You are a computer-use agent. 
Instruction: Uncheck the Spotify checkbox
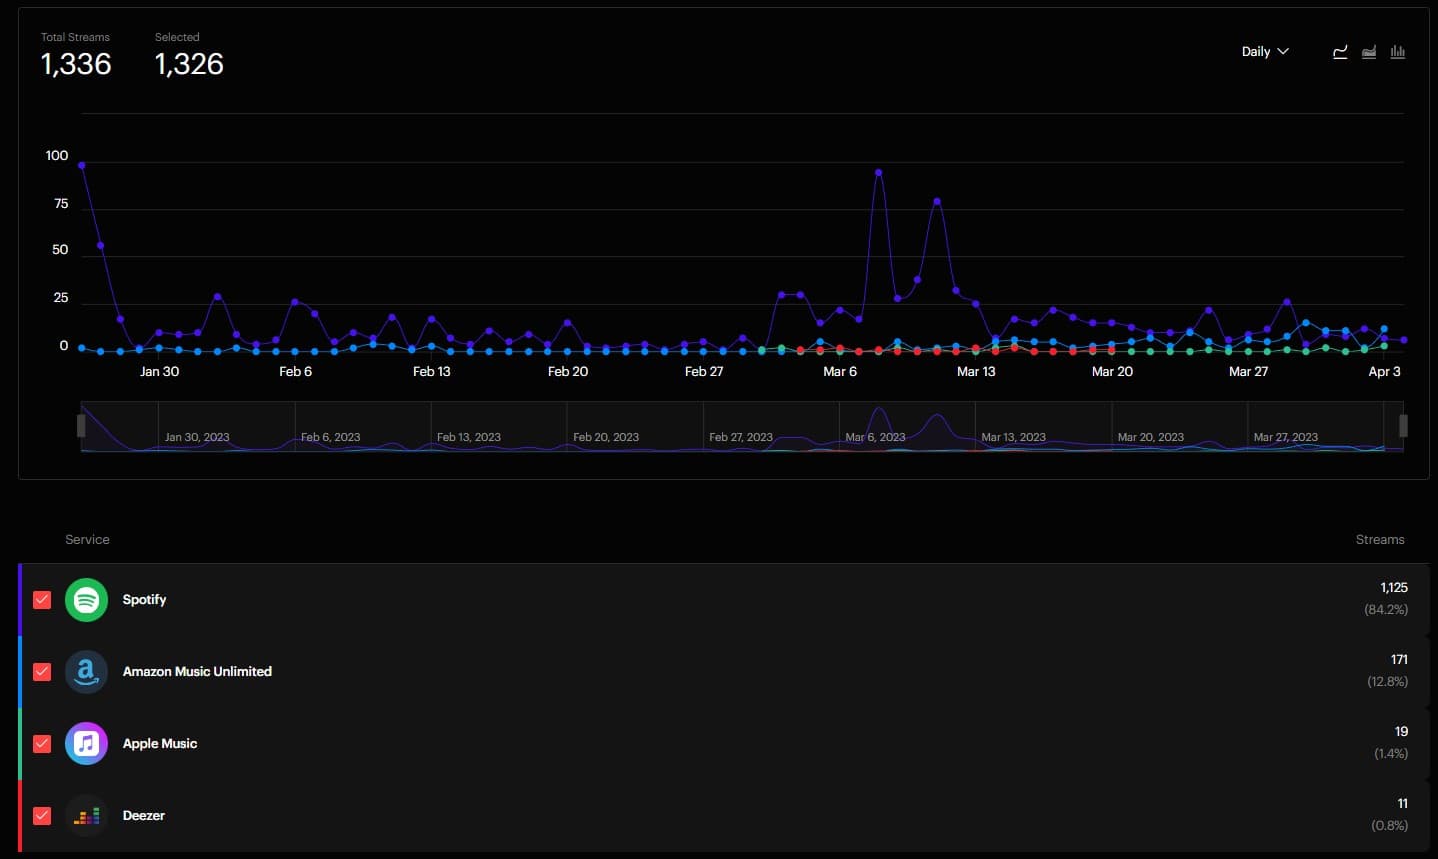(x=41, y=600)
